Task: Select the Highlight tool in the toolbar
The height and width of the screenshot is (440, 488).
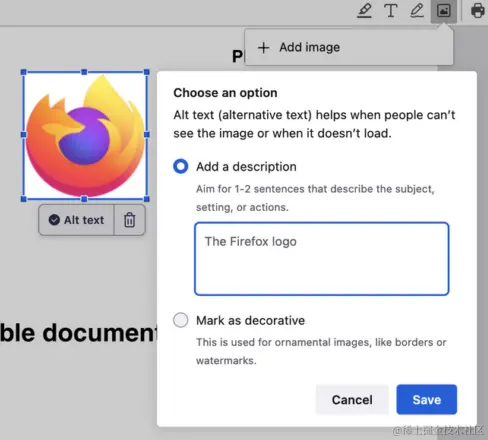Action: tap(364, 10)
